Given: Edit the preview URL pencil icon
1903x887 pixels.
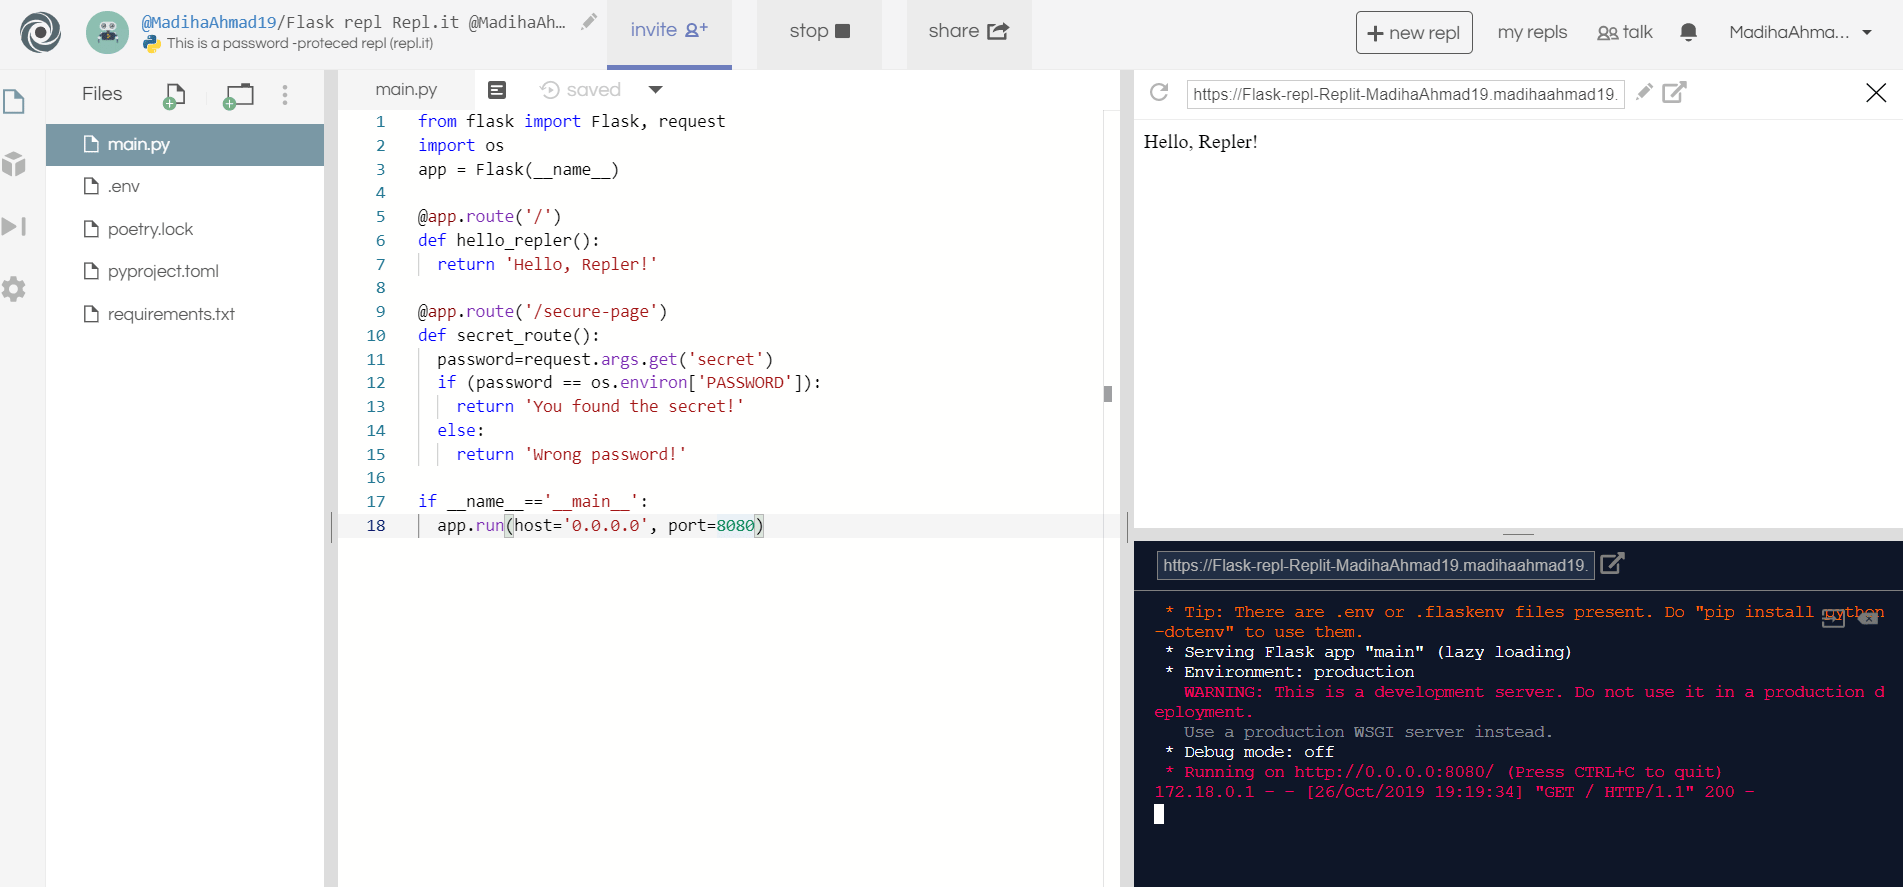Looking at the screenshot, I should click(x=1644, y=93).
